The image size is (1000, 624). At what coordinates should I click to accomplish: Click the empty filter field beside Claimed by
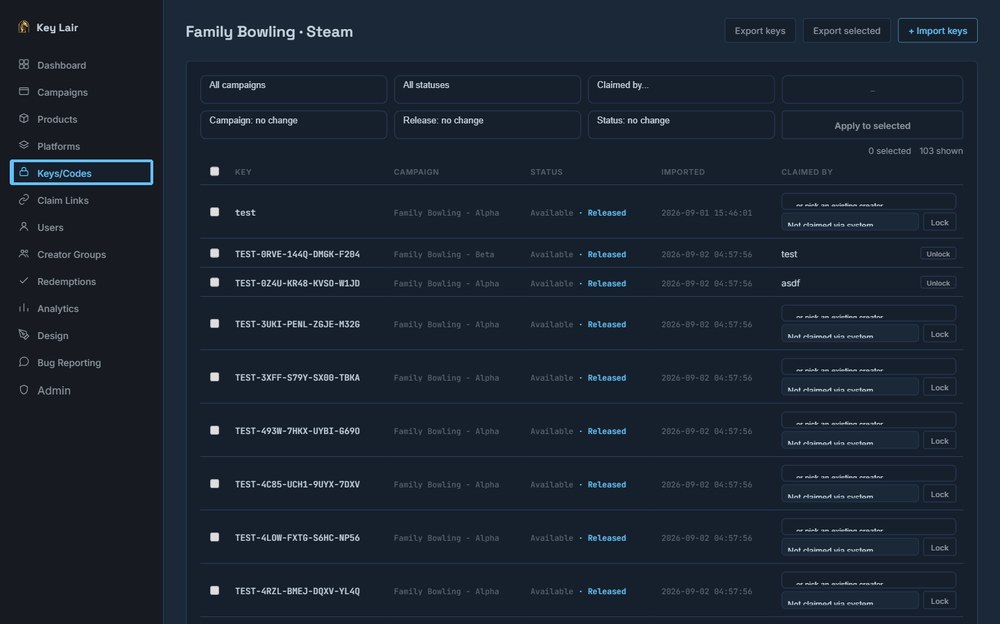click(x=872, y=89)
